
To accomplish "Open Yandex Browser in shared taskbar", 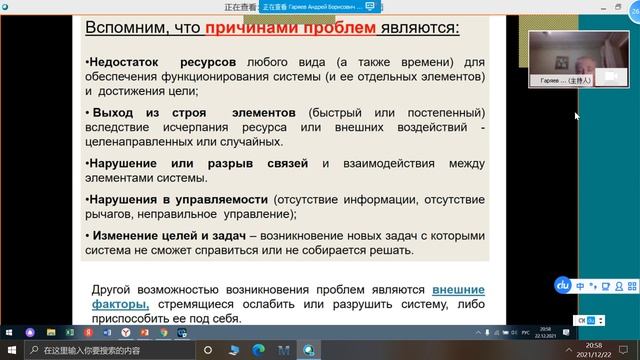I will pyautogui.click(x=126, y=333).
